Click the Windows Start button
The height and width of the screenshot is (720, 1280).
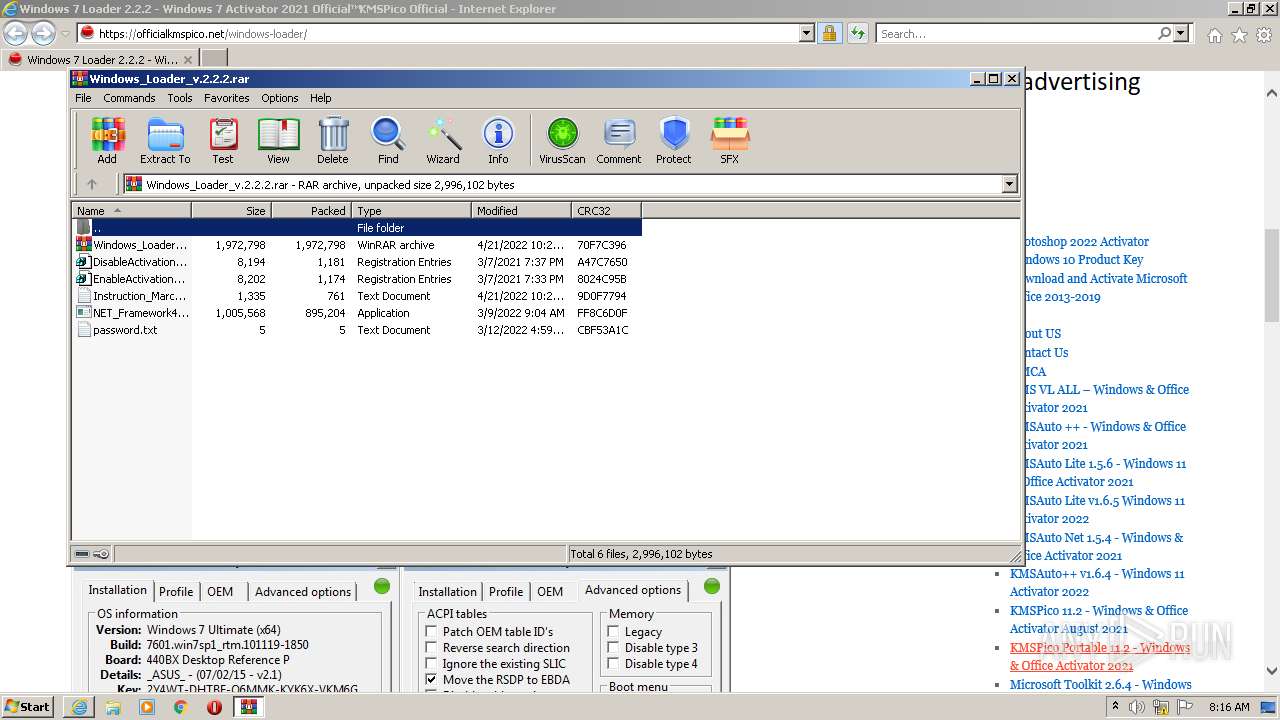(x=28, y=707)
